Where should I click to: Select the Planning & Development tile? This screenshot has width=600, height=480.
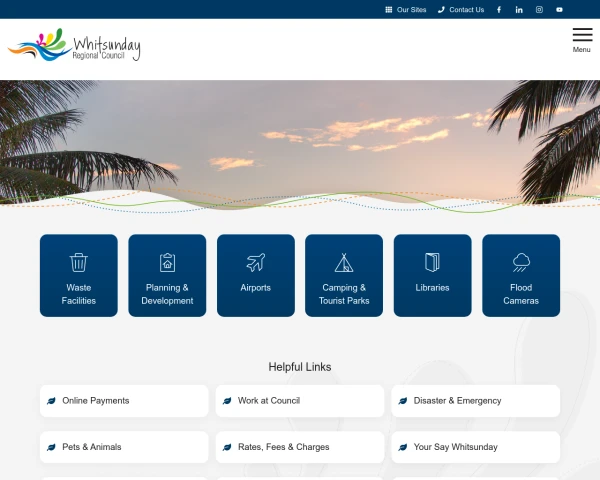click(x=167, y=275)
